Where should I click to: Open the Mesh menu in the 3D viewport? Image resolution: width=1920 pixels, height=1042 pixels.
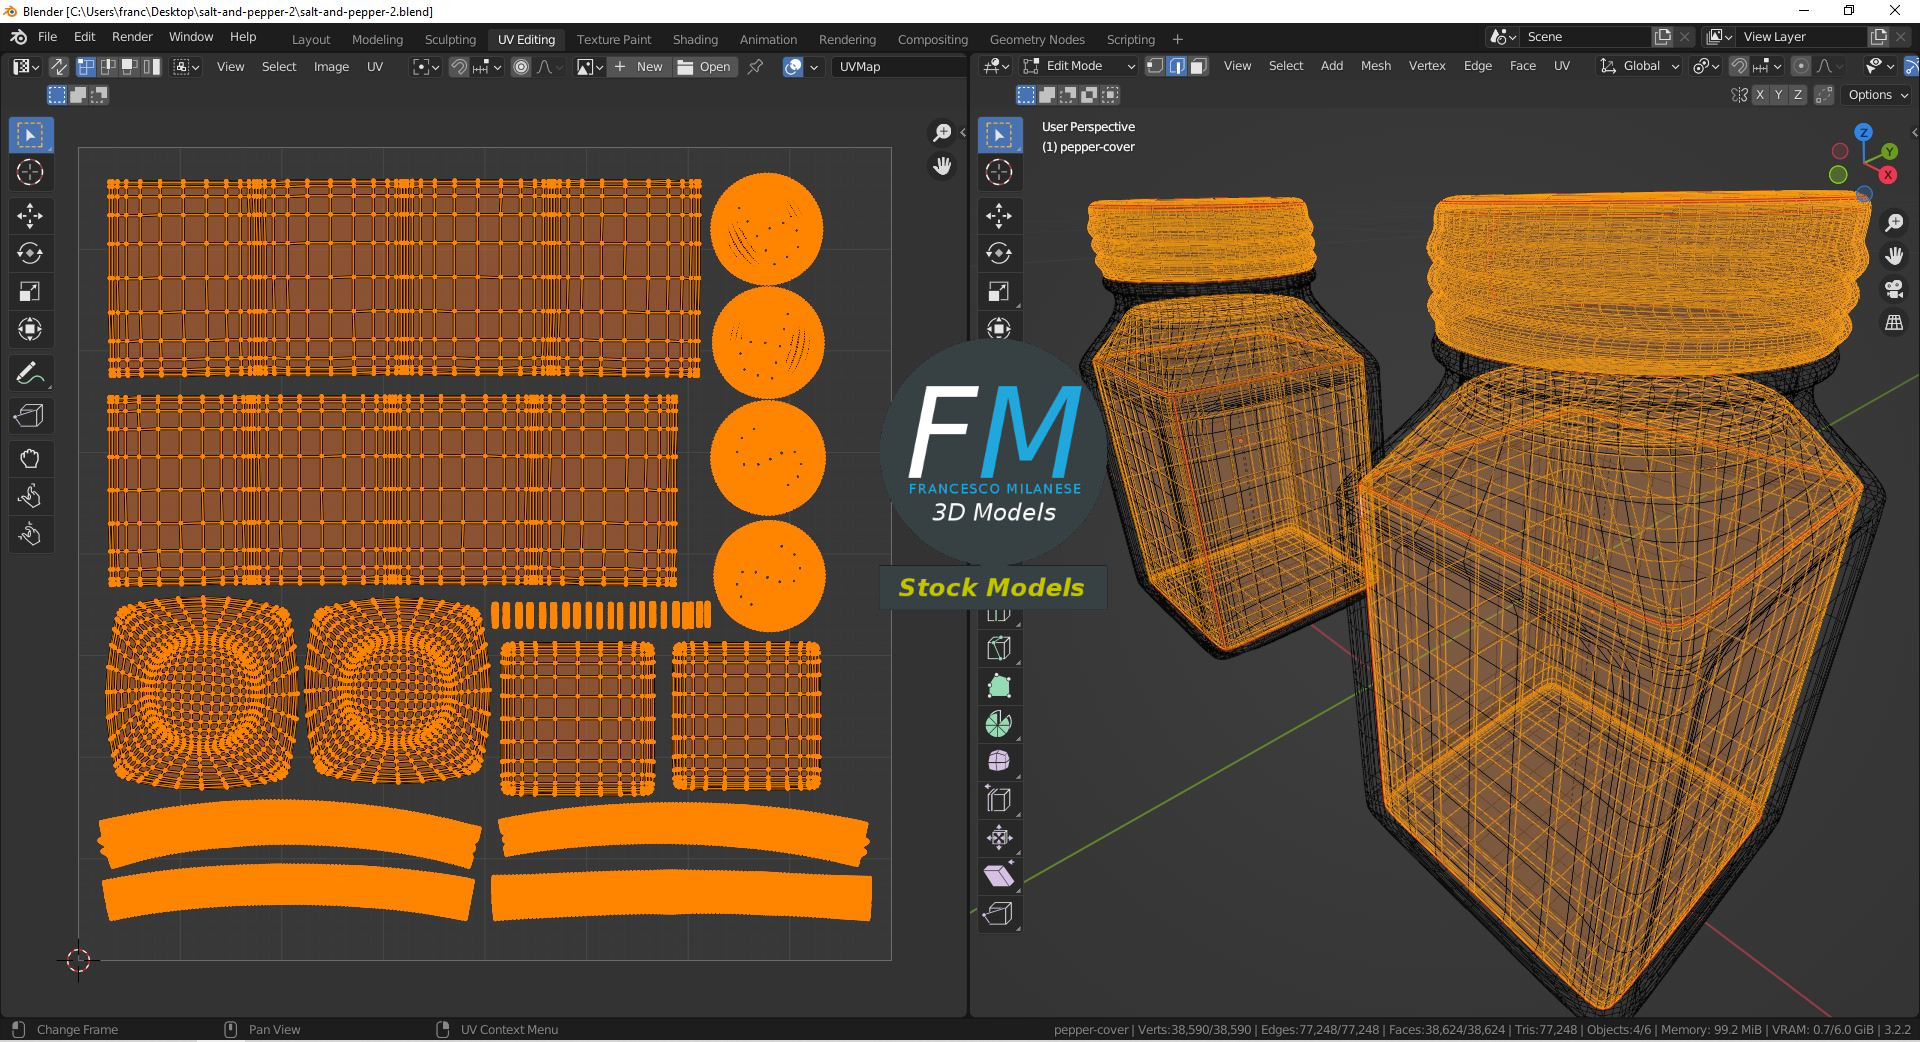1376,66
